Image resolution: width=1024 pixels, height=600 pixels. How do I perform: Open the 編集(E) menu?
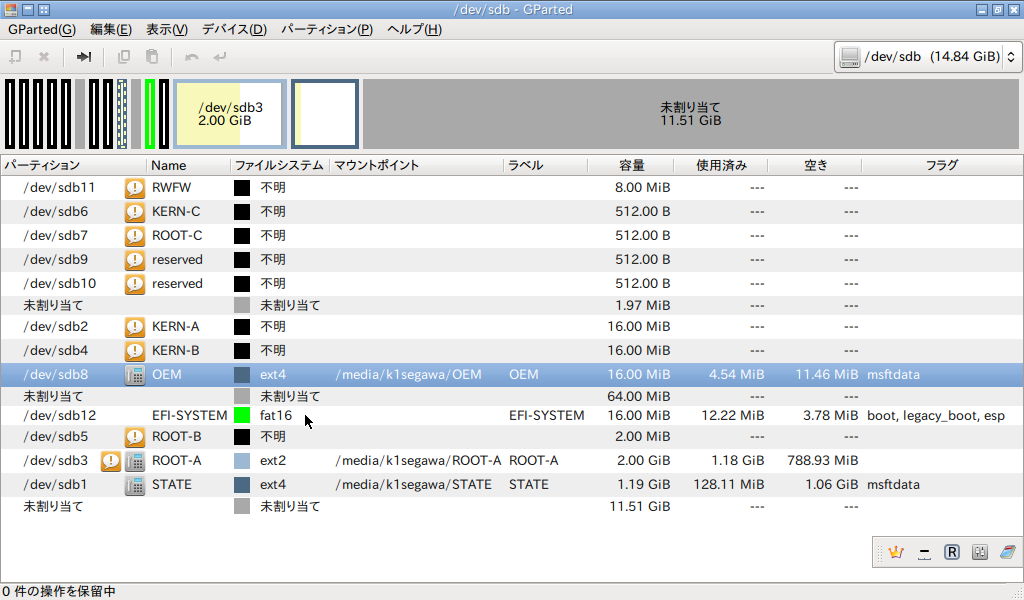coord(110,29)
